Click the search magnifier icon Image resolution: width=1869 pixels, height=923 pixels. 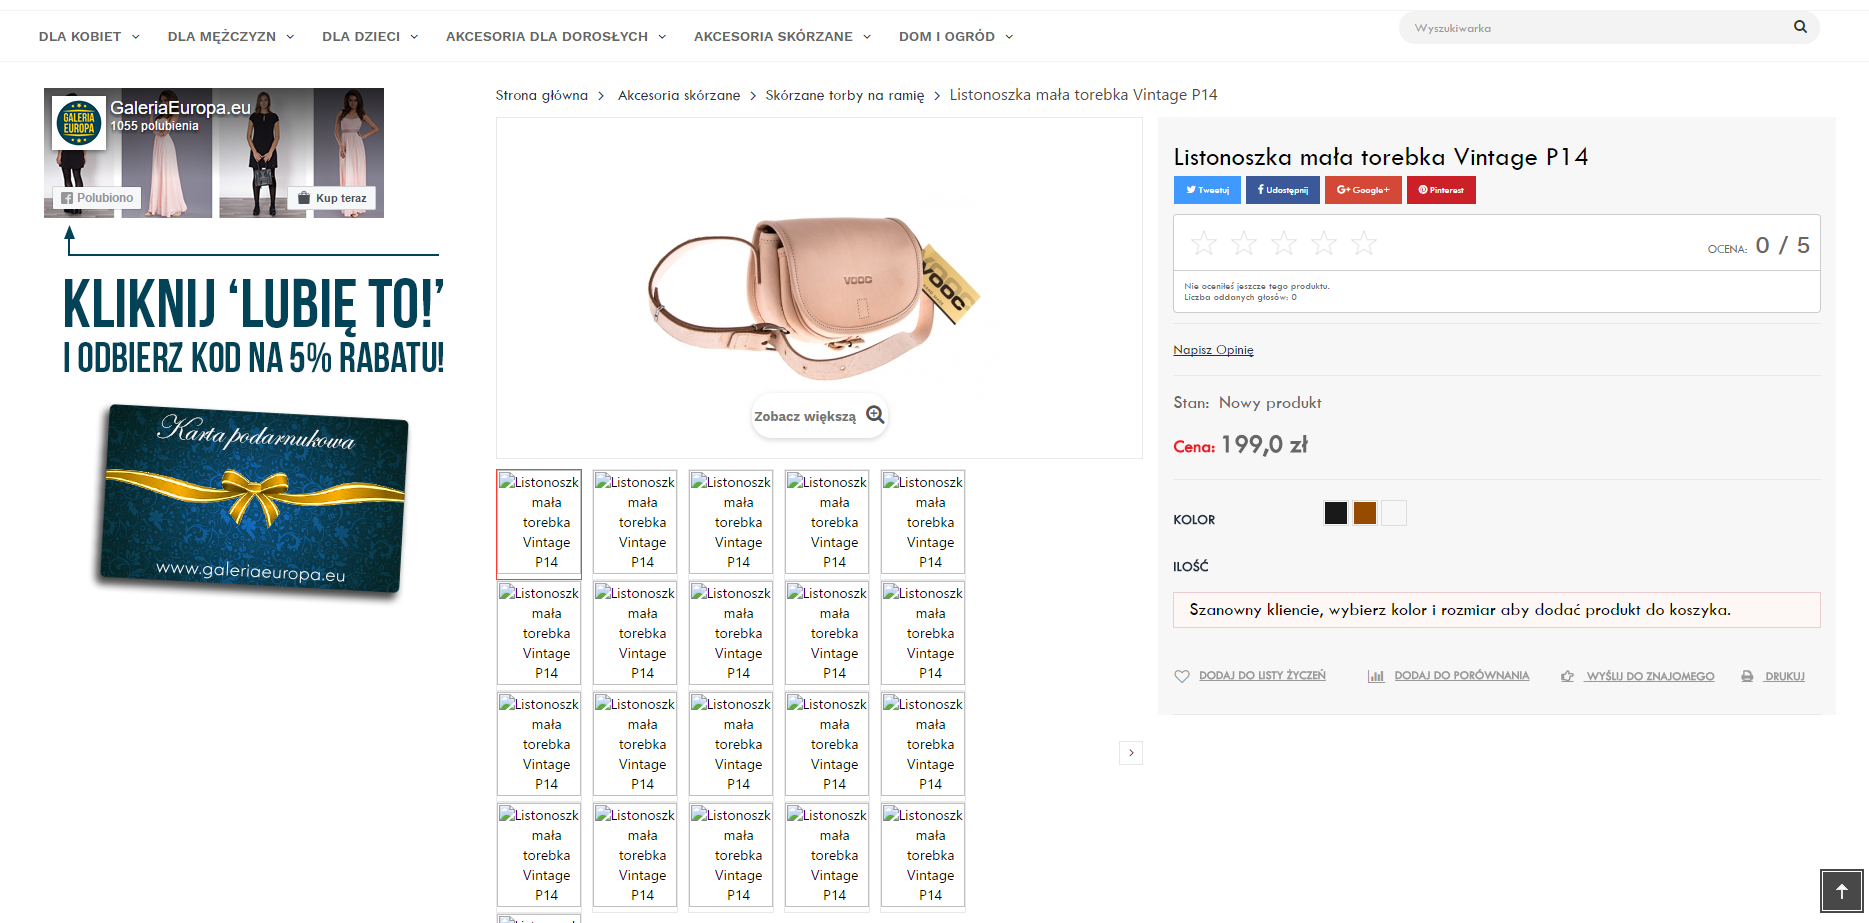coord(1800,27)
